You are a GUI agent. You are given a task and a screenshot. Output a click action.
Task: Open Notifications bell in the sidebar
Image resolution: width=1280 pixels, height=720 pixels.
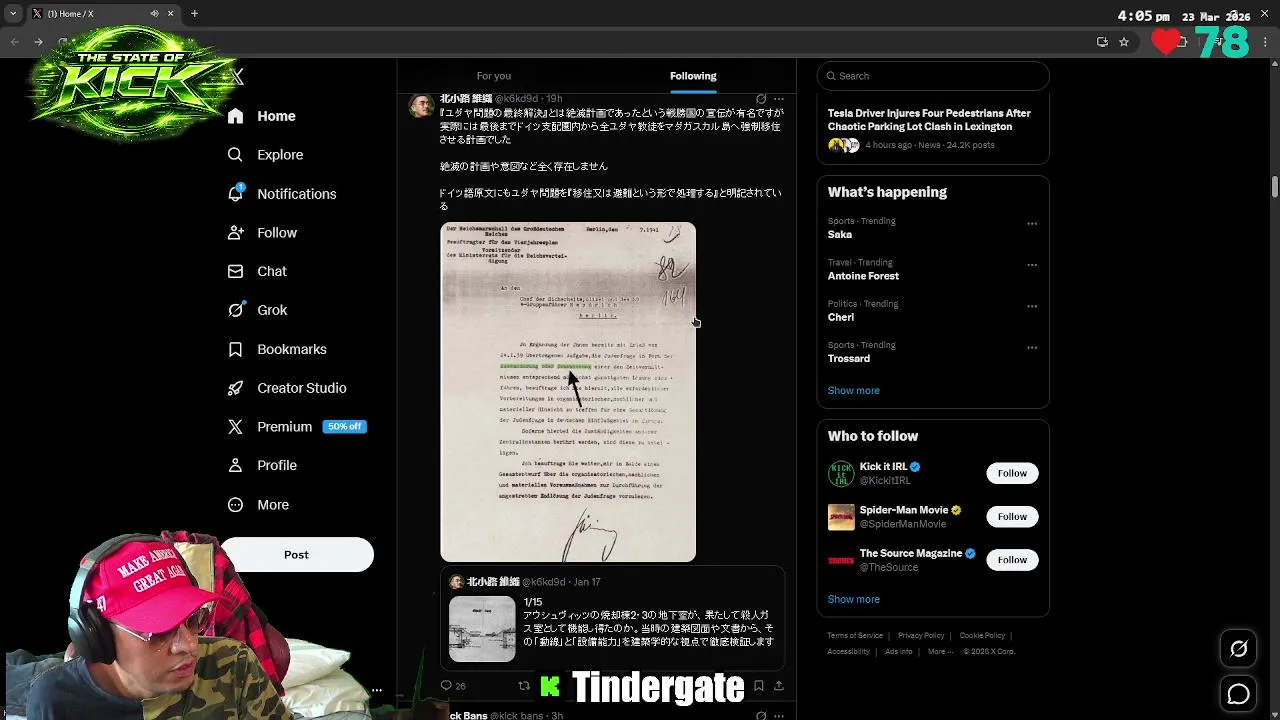[235, 194]
